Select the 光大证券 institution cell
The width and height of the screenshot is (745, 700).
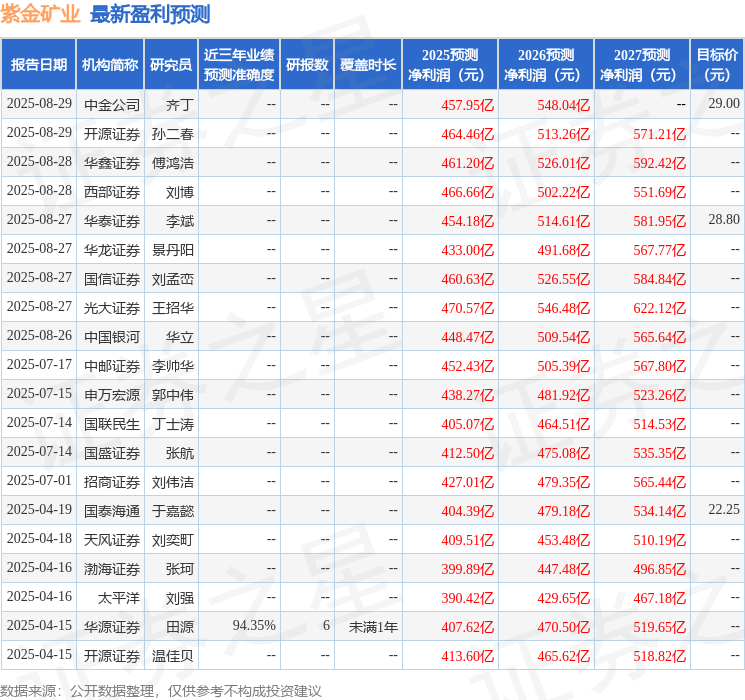pyautogui.click(x=112, y=308)
